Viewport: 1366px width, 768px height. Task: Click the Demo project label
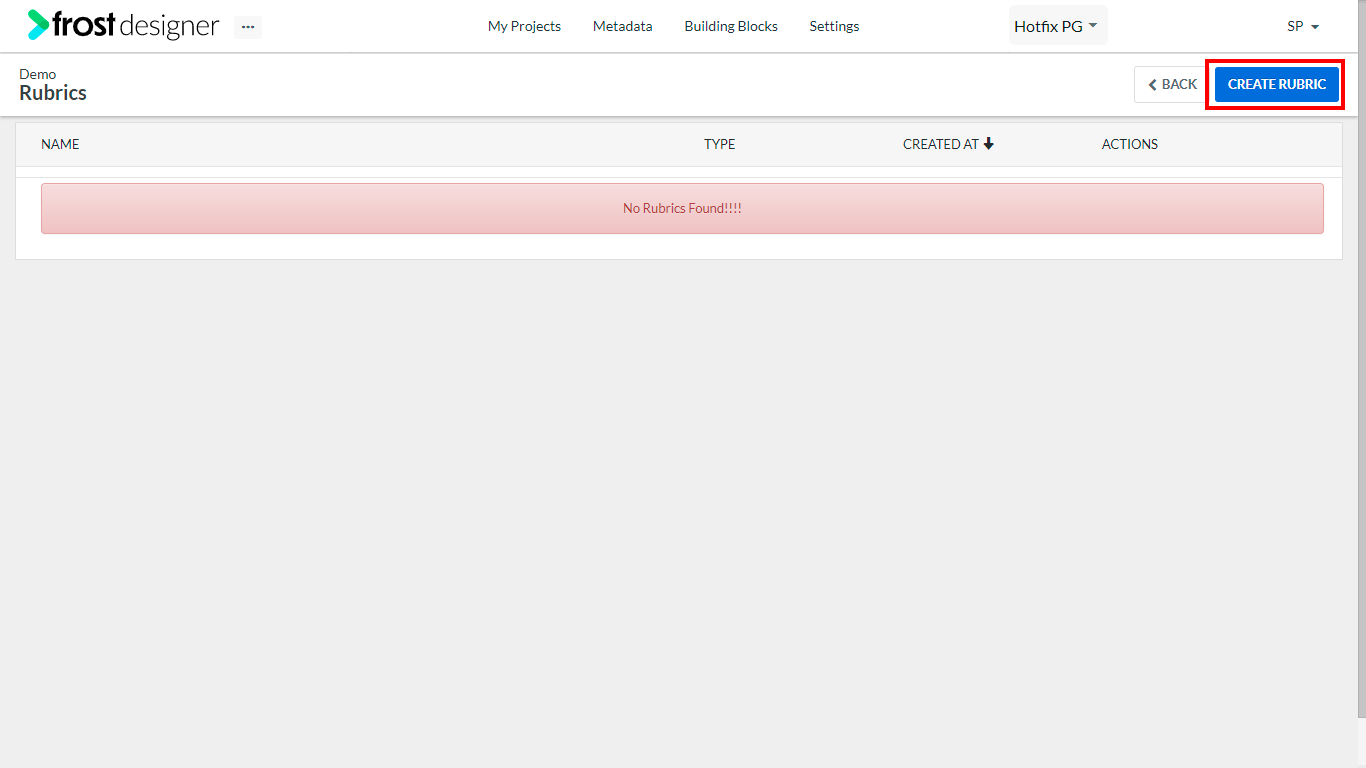tap(38, 74)
